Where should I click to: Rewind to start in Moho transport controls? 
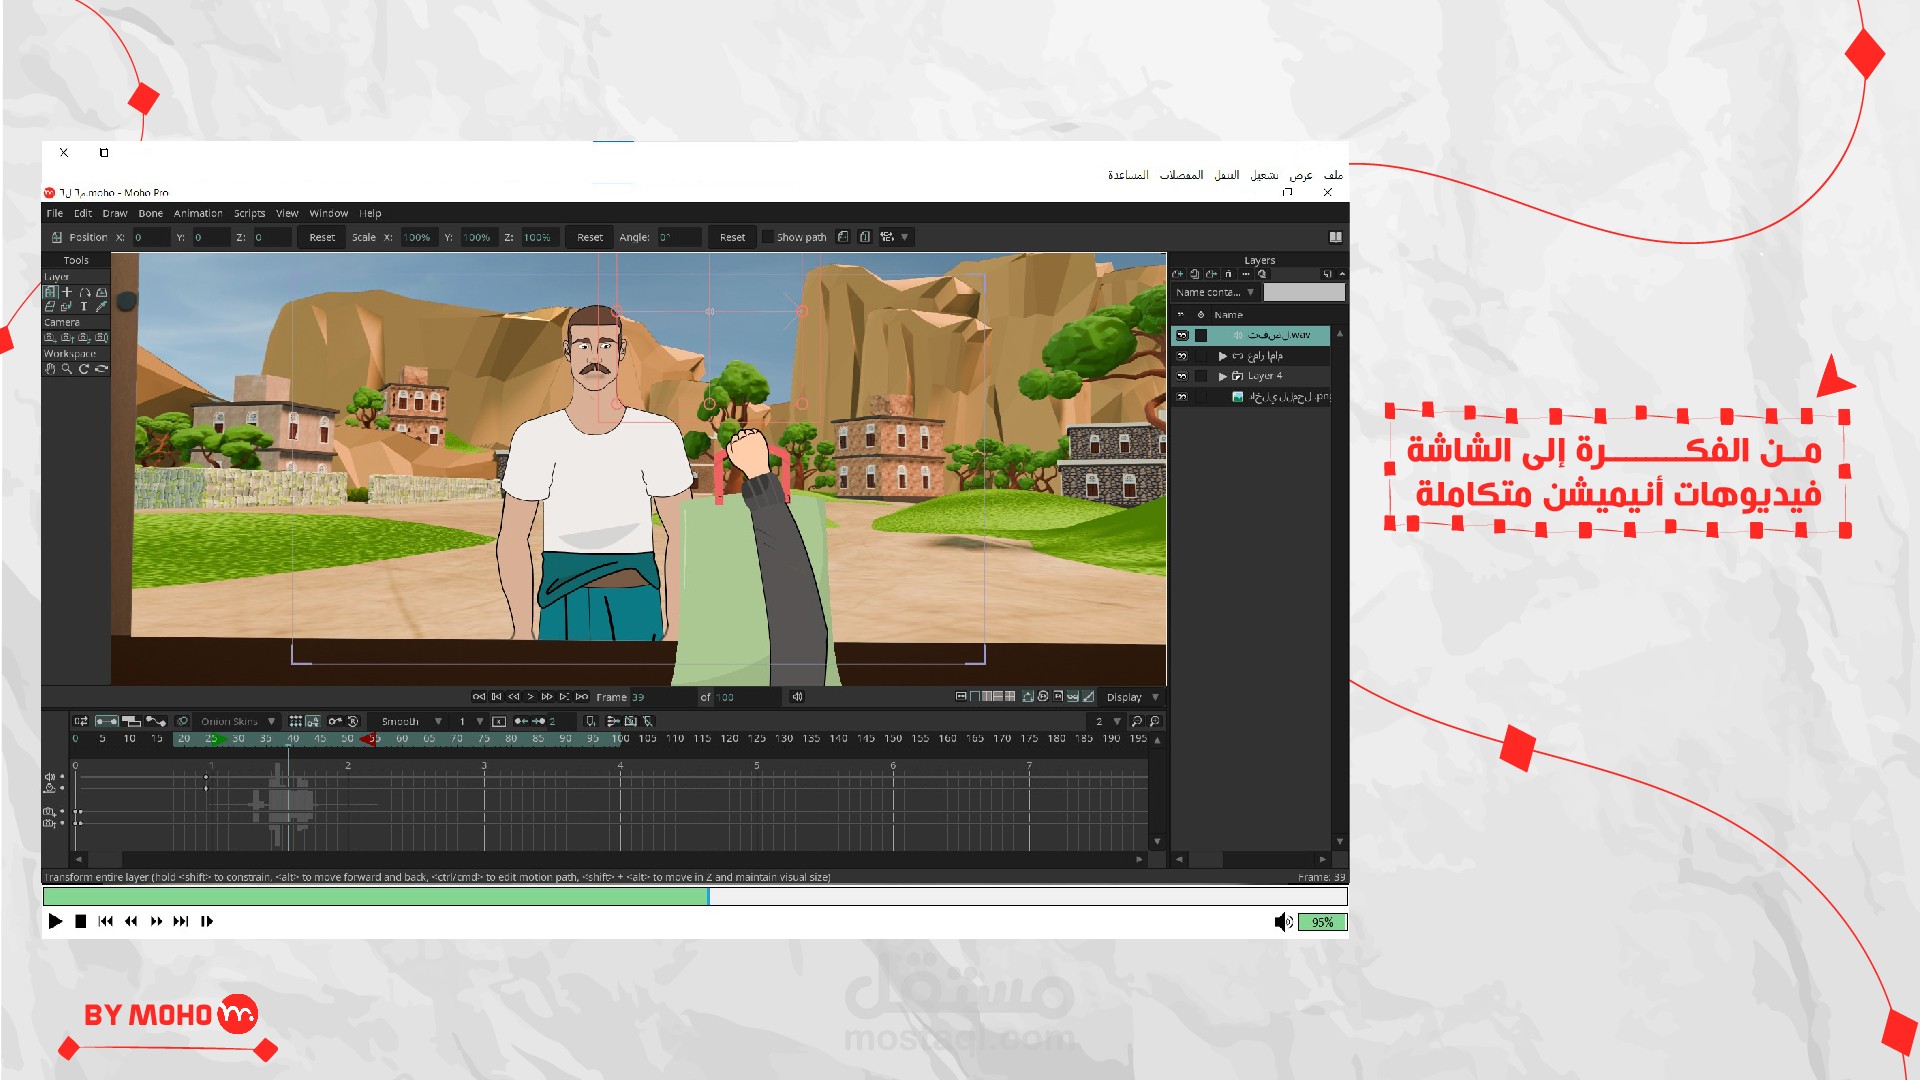(x=479, y=697)
